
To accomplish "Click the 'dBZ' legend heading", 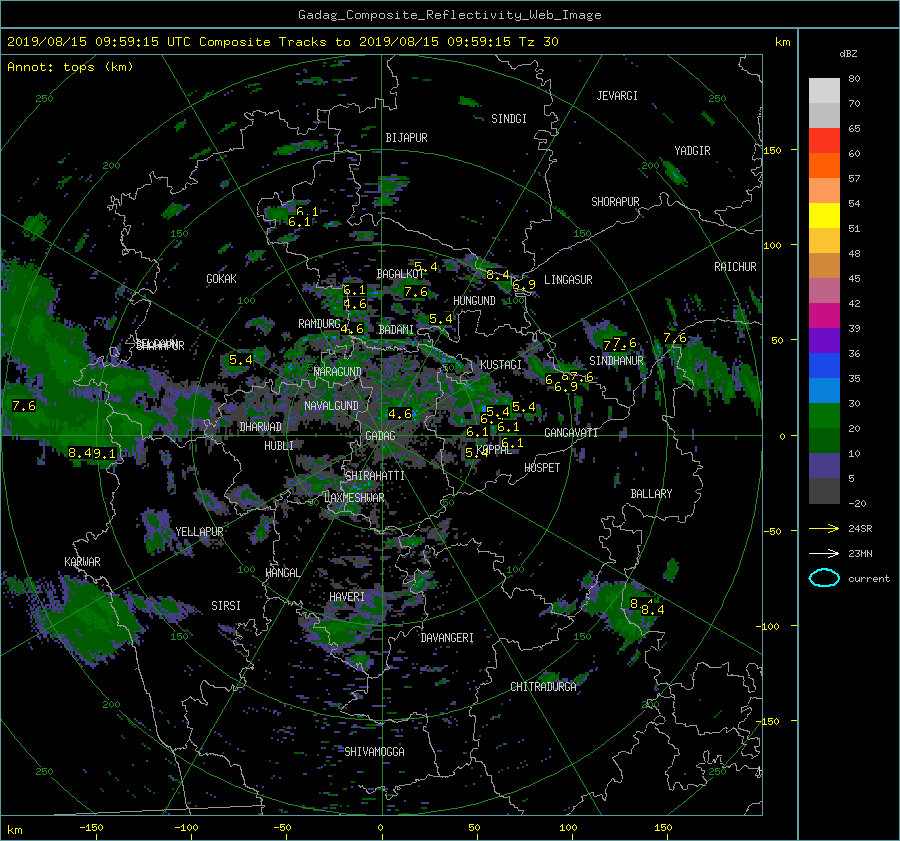I will tap(848, 54).
